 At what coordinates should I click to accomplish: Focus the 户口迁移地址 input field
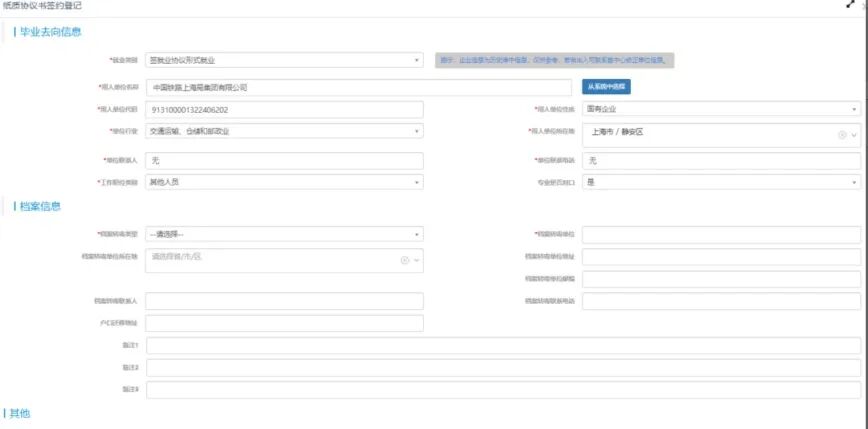pos(285,323)
